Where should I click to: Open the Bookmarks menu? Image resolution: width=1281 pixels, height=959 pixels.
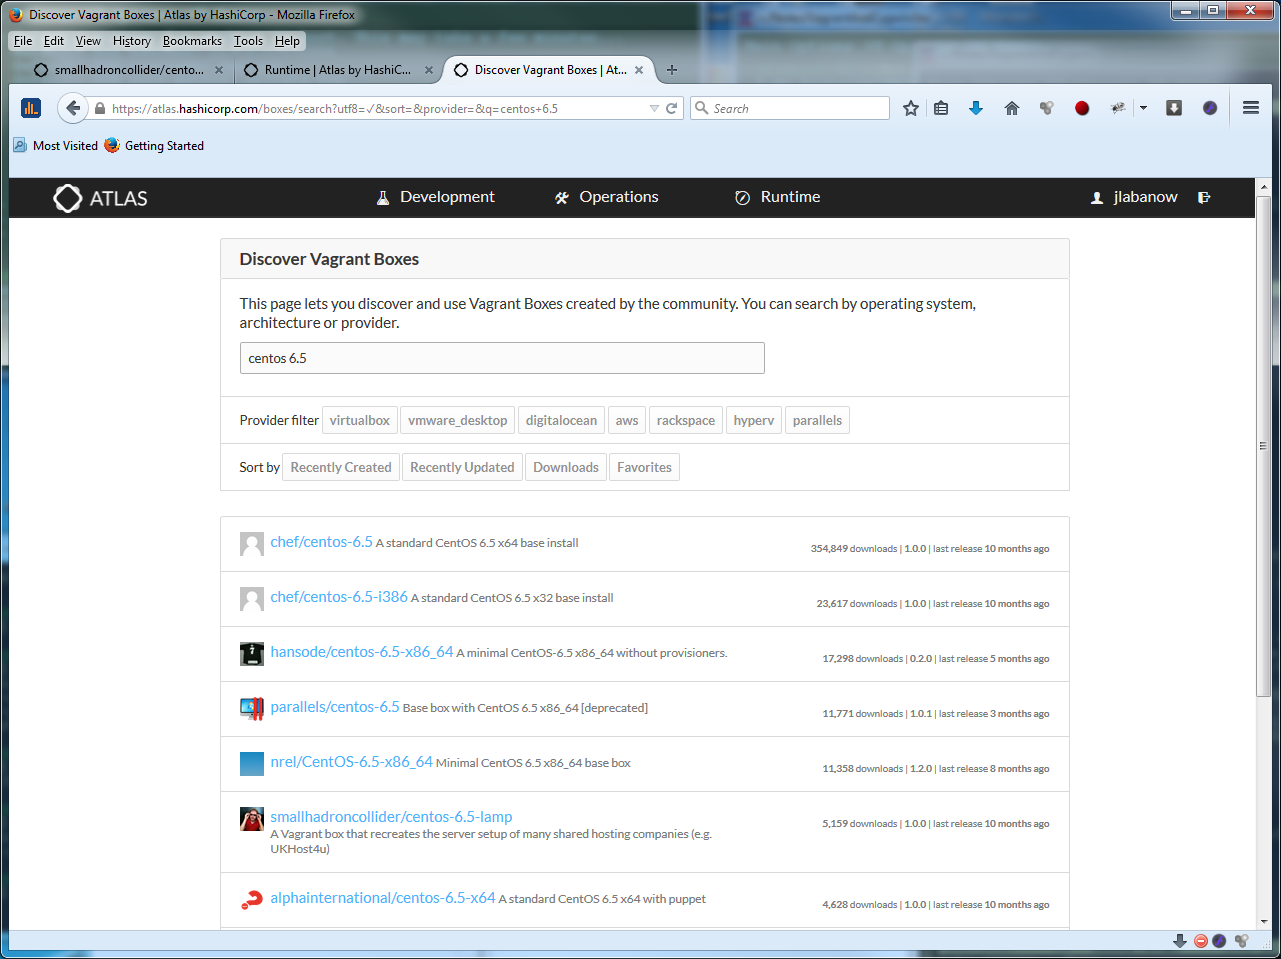(x=192, y=41)
